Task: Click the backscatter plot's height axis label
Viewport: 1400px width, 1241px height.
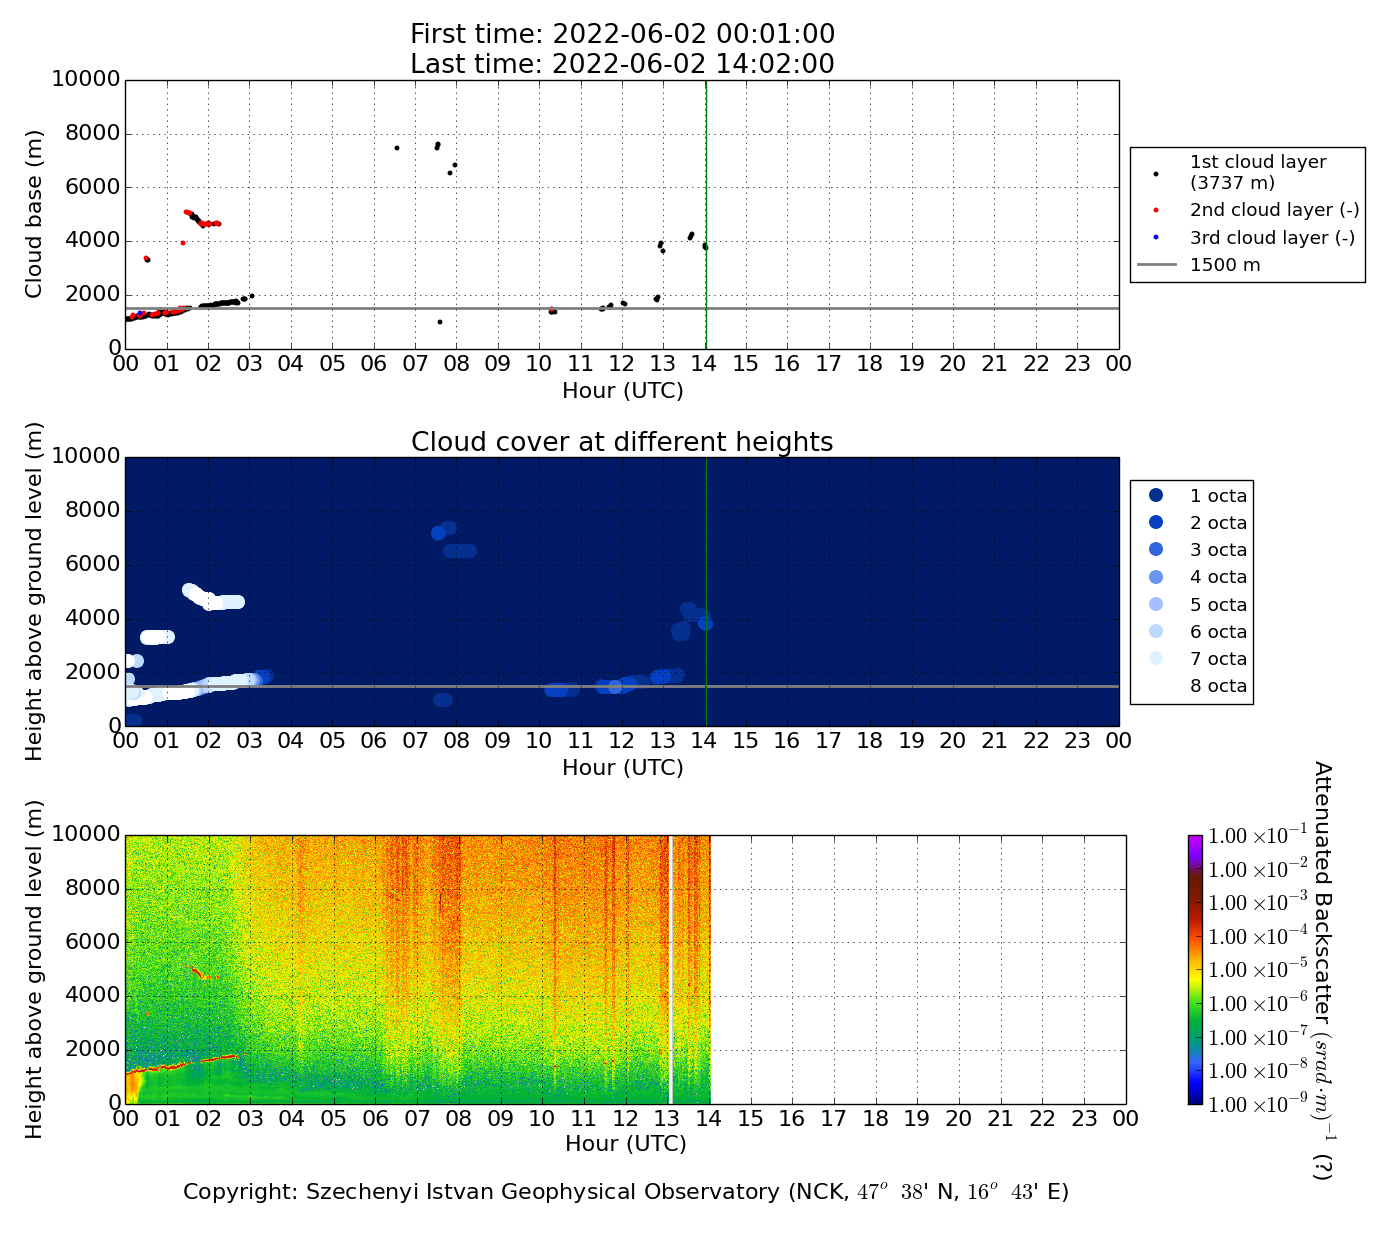Action: click(34, 969)
